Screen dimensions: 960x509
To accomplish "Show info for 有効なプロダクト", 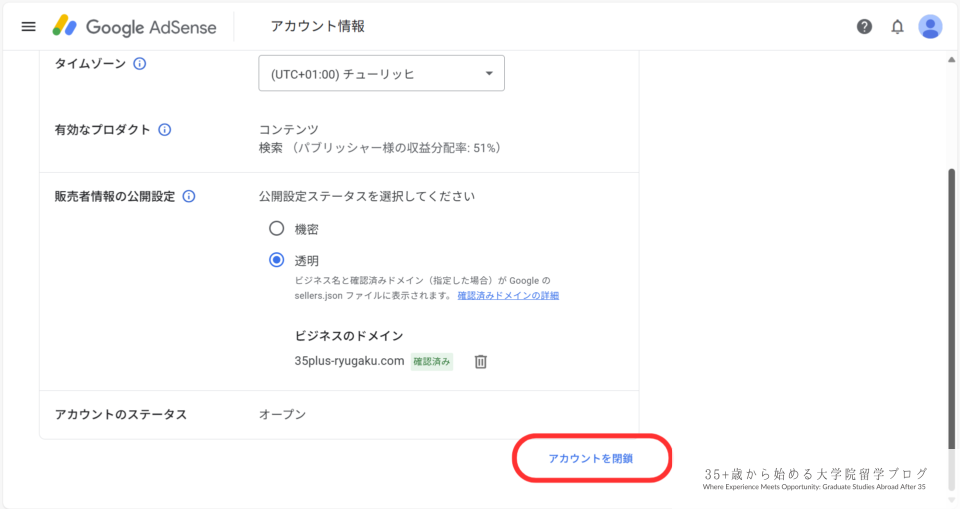I will (x=165, y=130).
